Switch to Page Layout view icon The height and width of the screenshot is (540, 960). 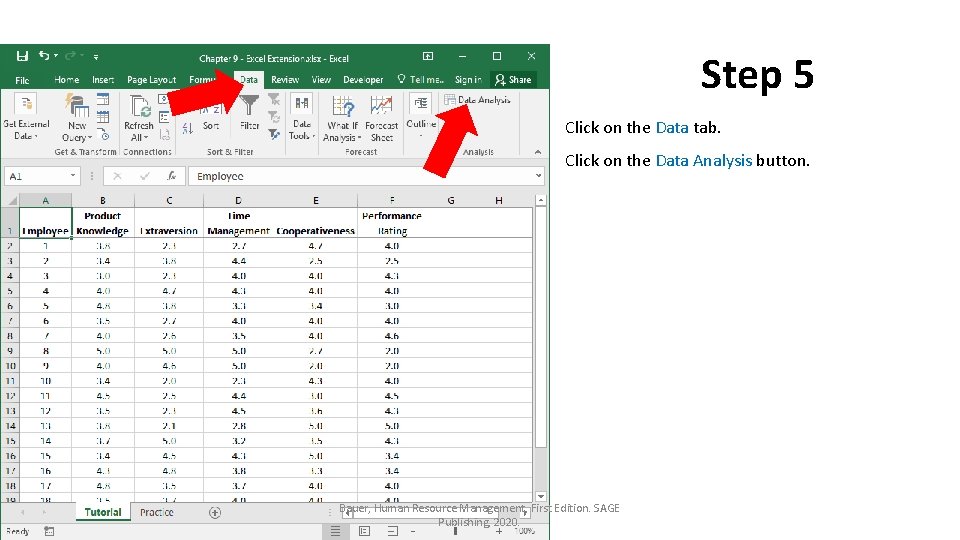(x=364, y=531)
